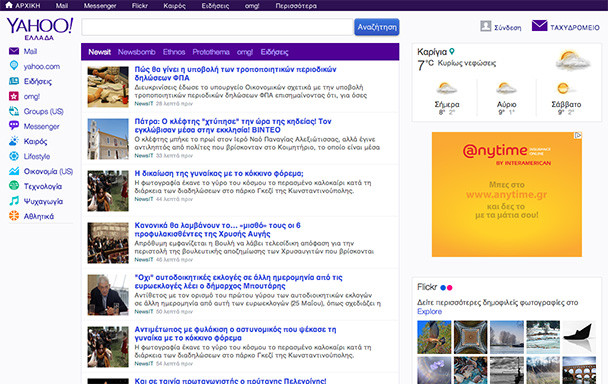Viewport: 608px width, 384px height.
Task: Click the Lifestyle sidebar icon
Action: tap(14, 156)
